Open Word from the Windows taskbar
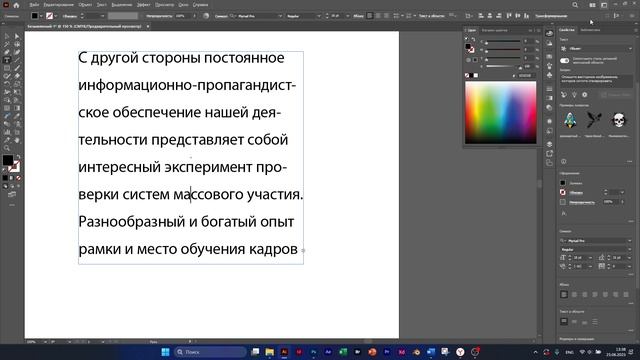 tap(431, 352)
